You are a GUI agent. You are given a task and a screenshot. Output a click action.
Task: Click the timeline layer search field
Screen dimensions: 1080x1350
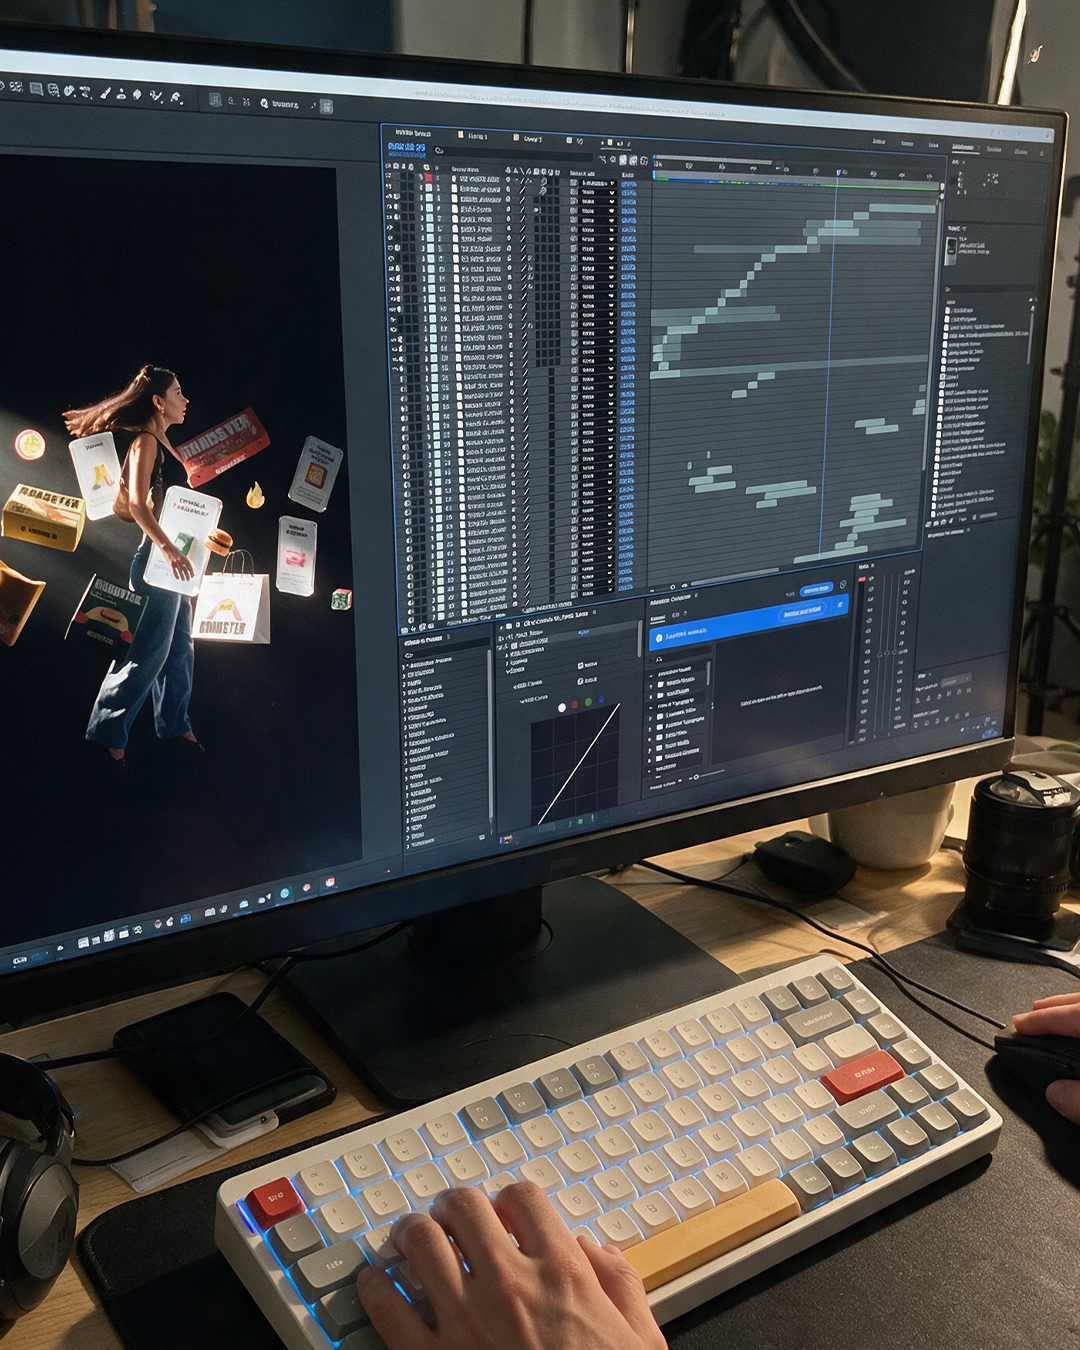coord(513,152)
